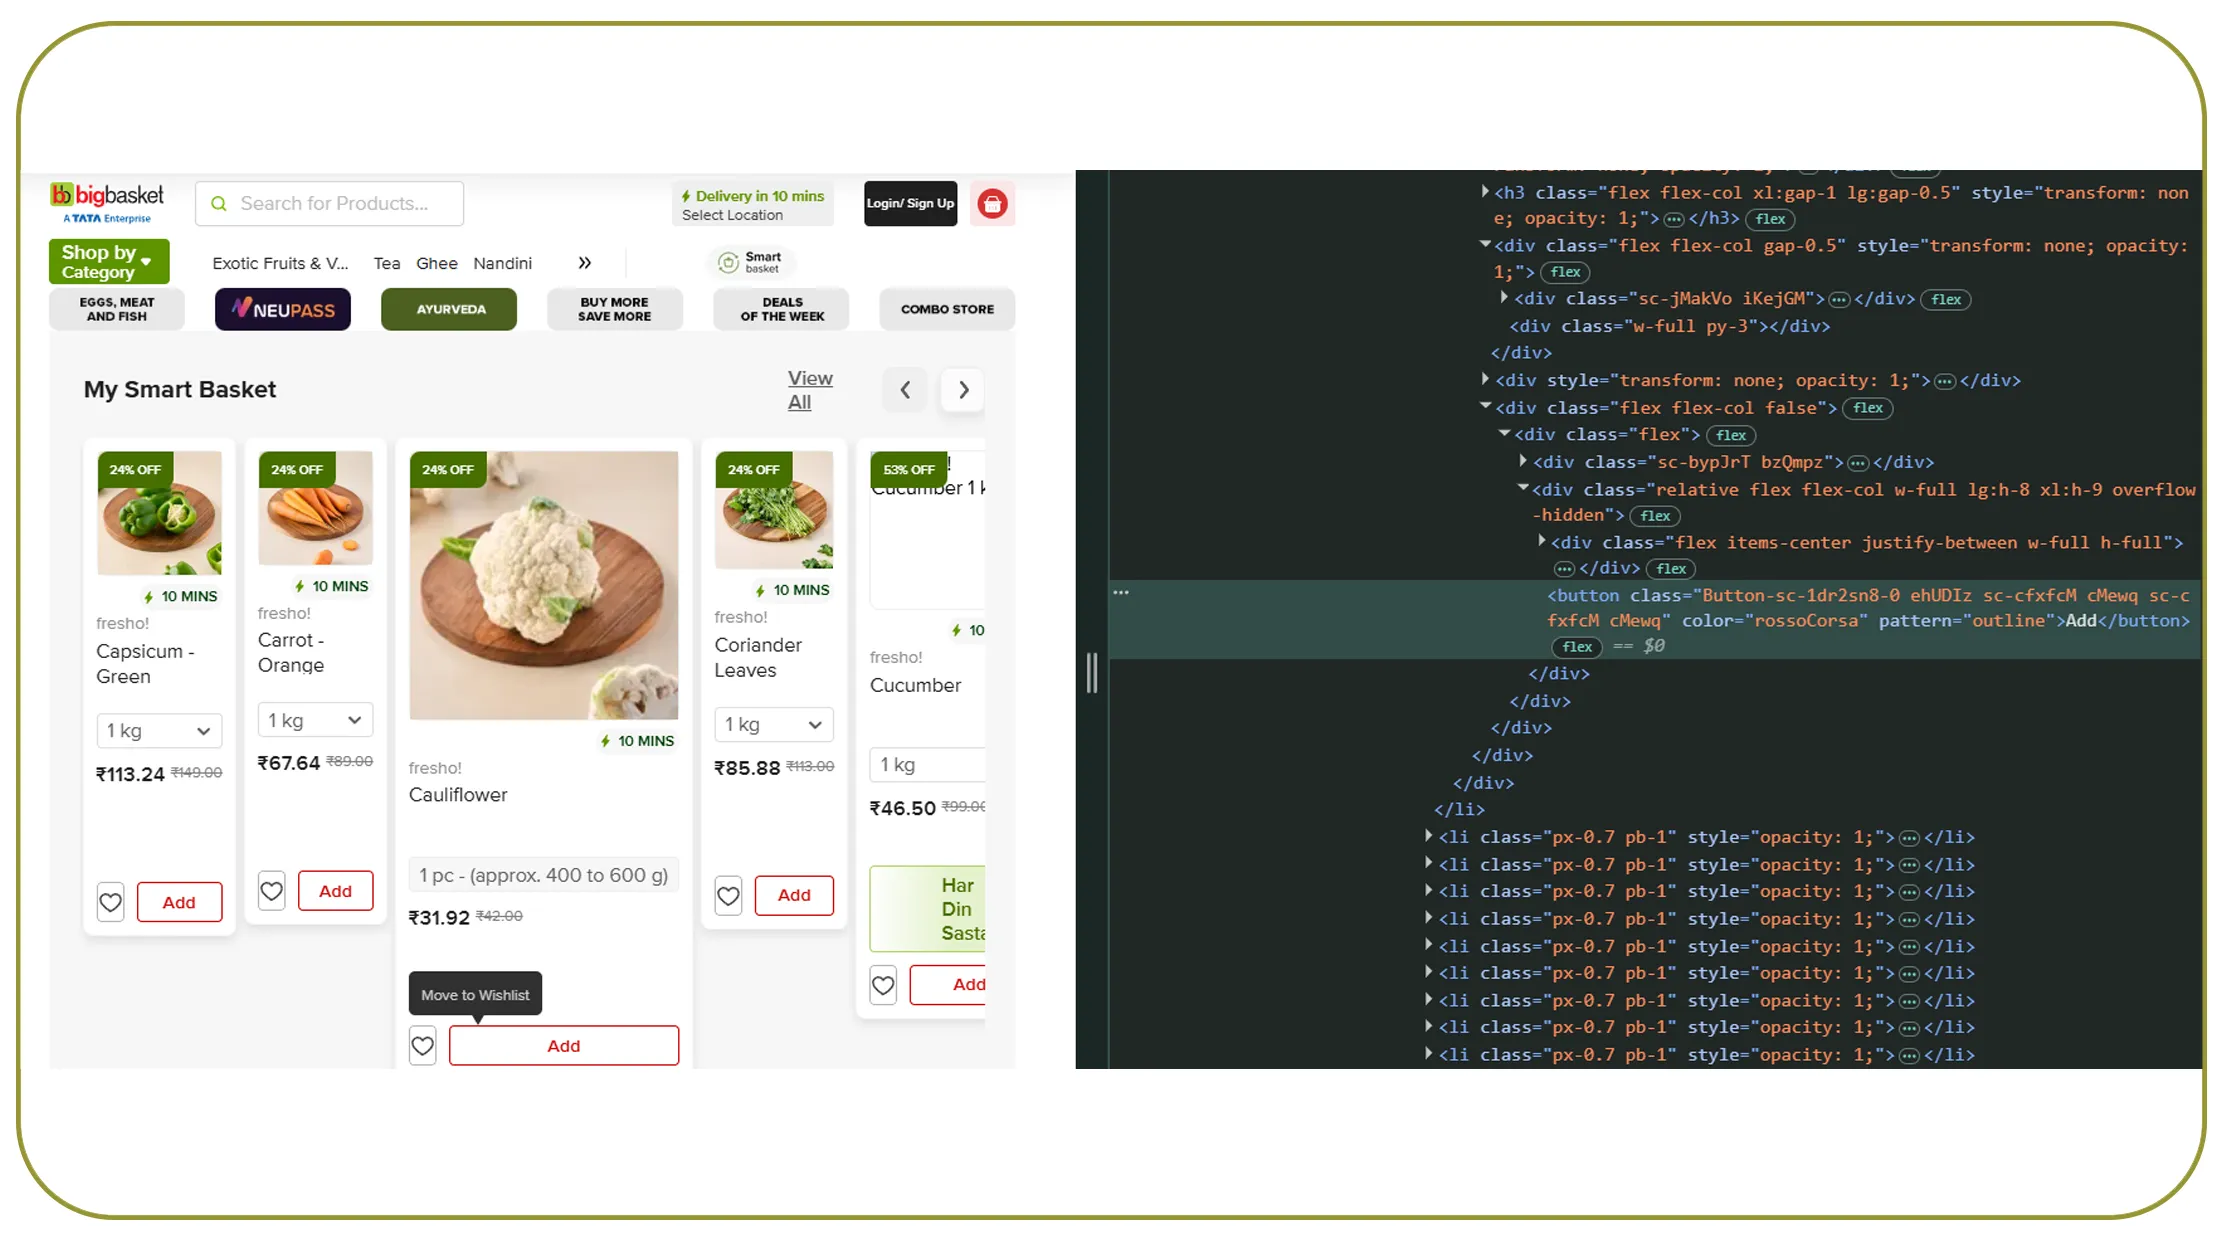This screenshot has height=1240, width=2223.
Task: Open Carrot 1 kg quantity dropdown
Action: pos(315,720)
